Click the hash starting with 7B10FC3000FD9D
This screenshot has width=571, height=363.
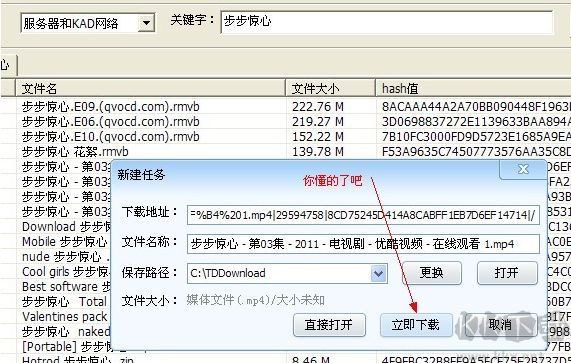[x=476, y=137]
